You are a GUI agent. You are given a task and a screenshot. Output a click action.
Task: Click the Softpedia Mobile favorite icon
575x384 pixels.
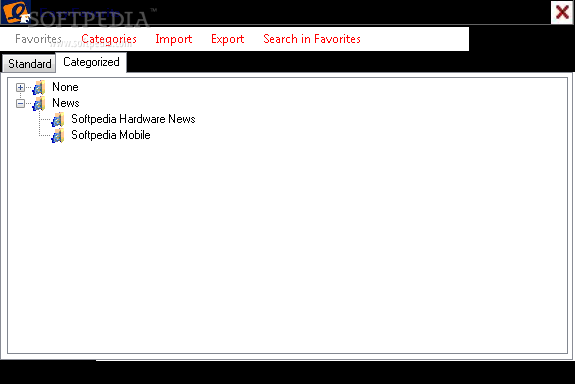pyautogui.click(x=58, y=136)
